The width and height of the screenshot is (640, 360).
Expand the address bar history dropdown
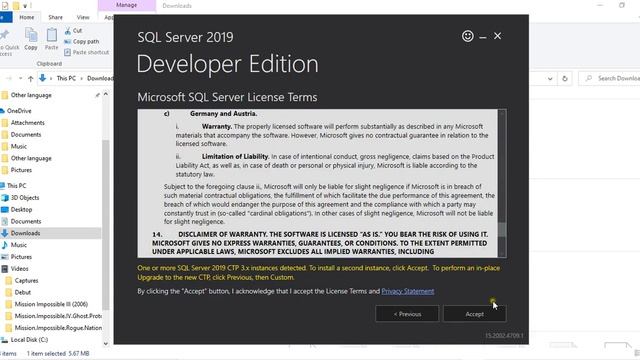(550, 78)
